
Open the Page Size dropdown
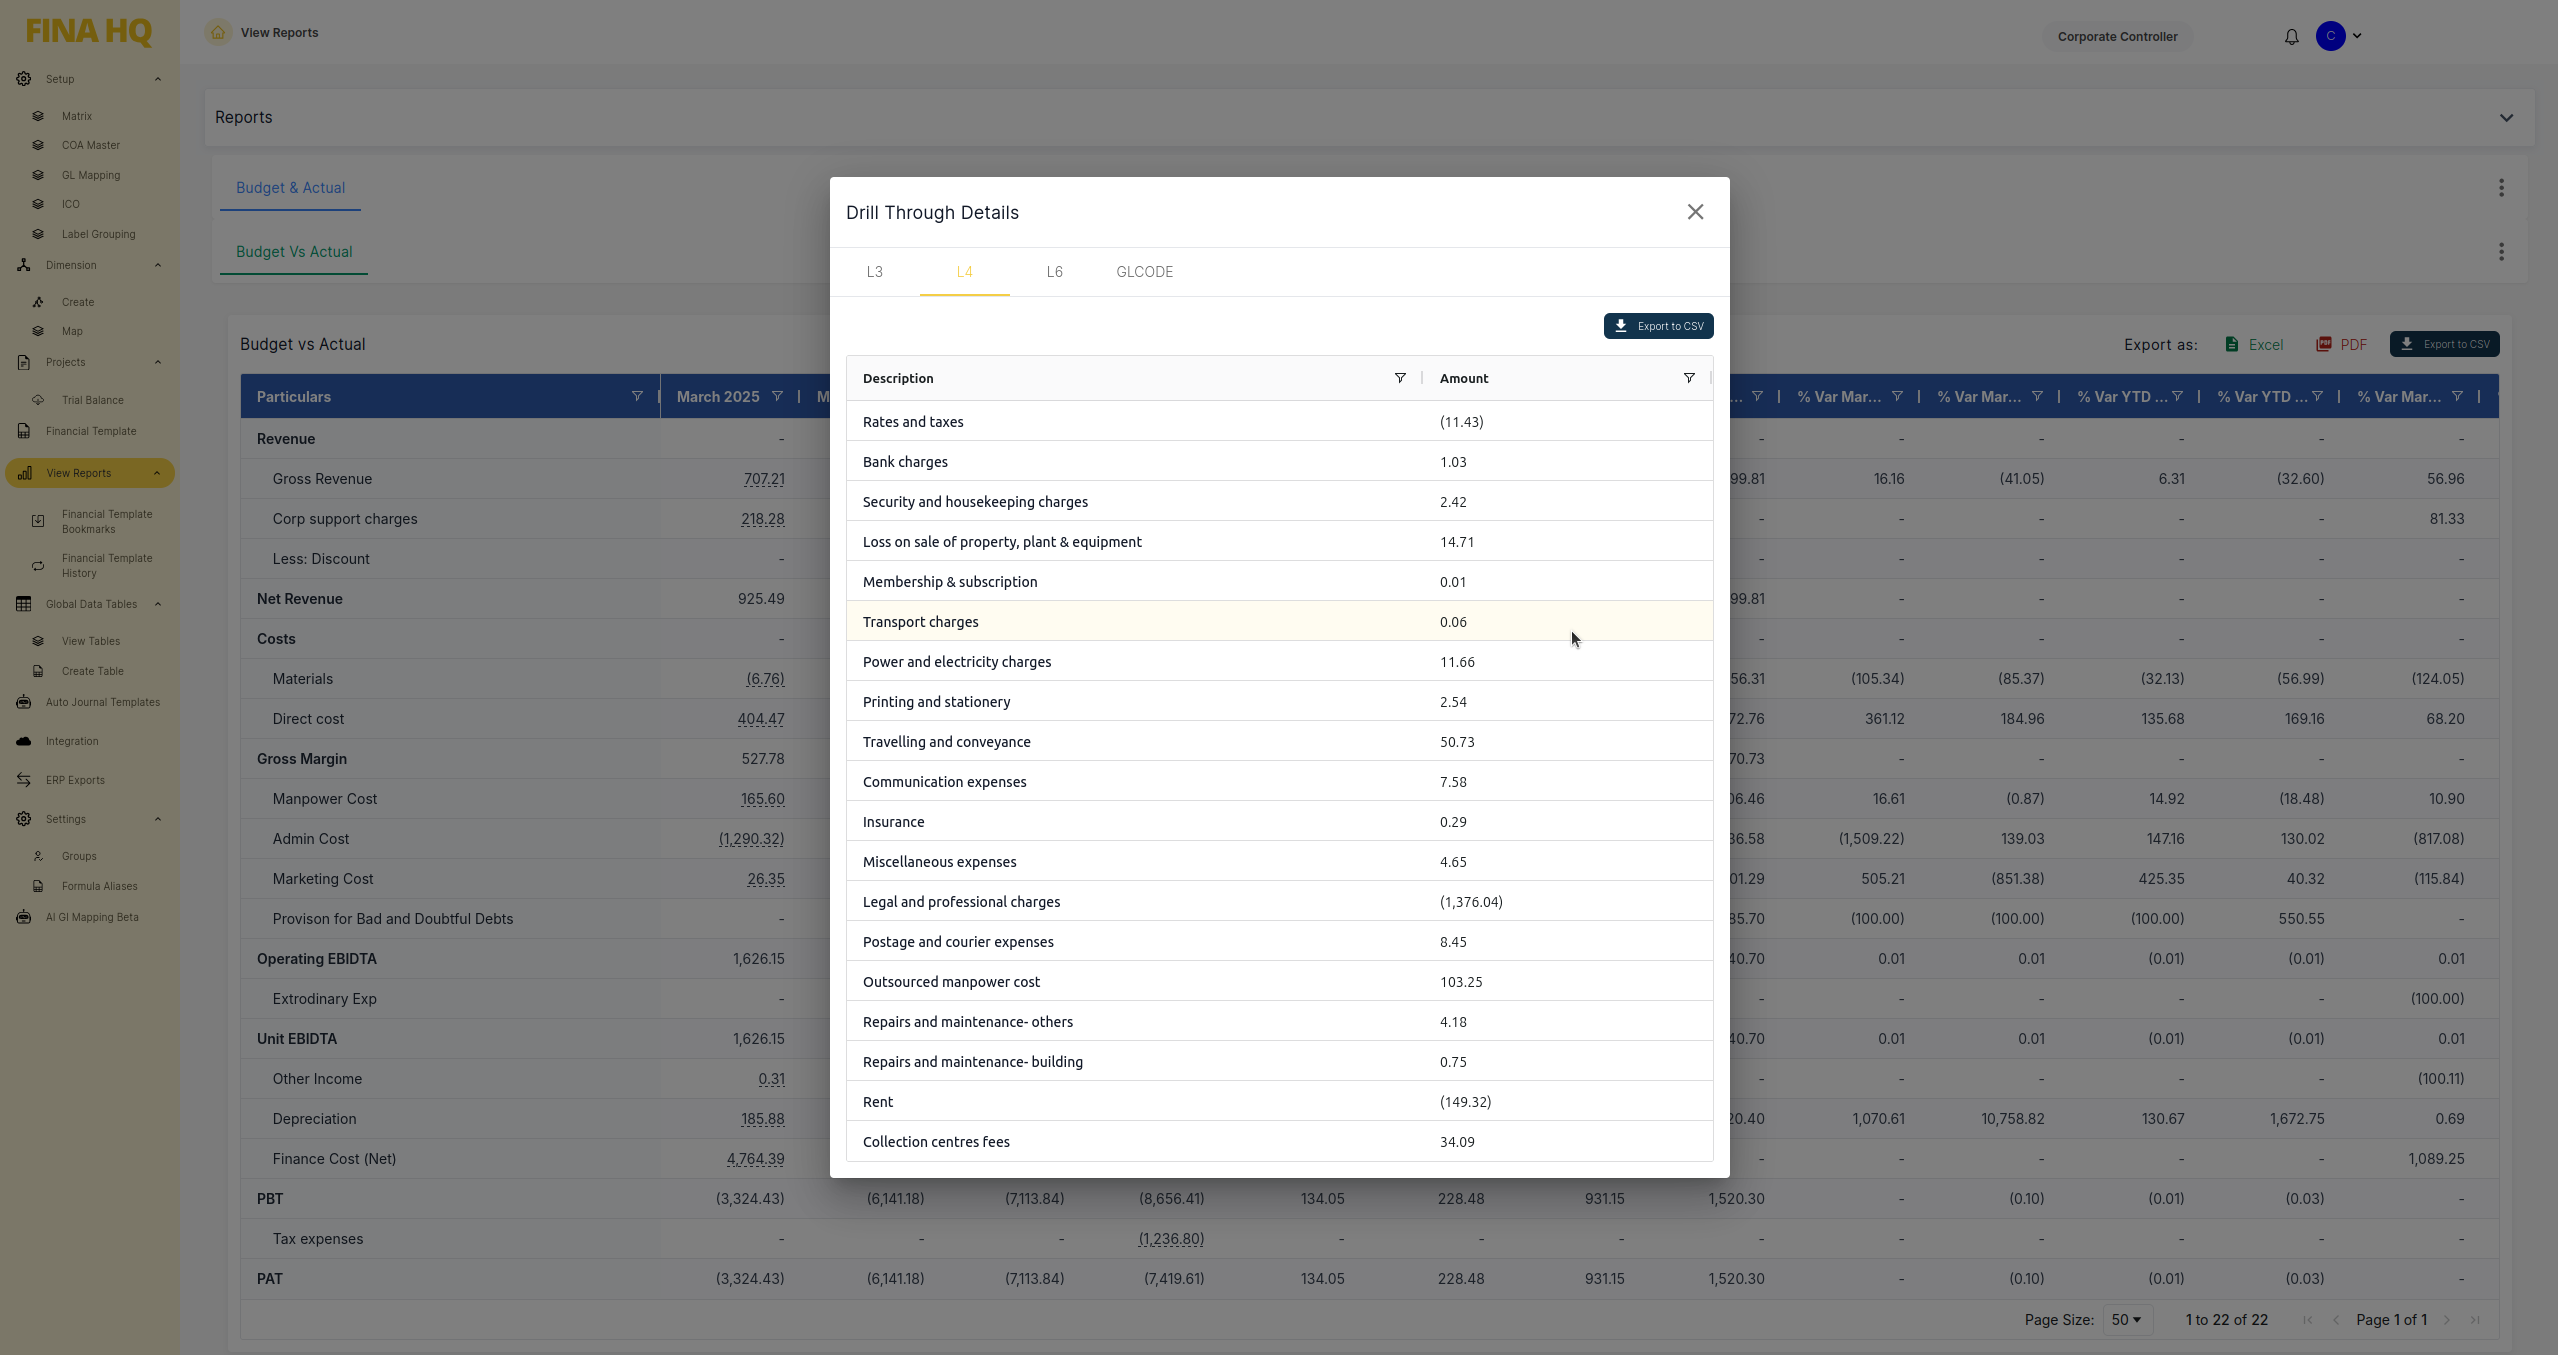tap(2126, 1320)
